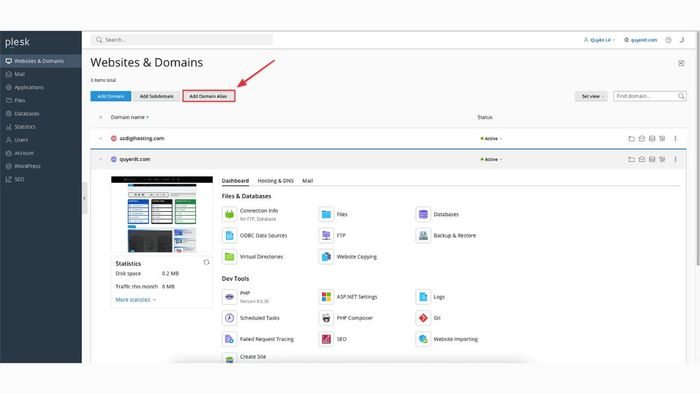Click the Add Domain button
Screen dimensions: 700x394
click(x=111, y=96)
